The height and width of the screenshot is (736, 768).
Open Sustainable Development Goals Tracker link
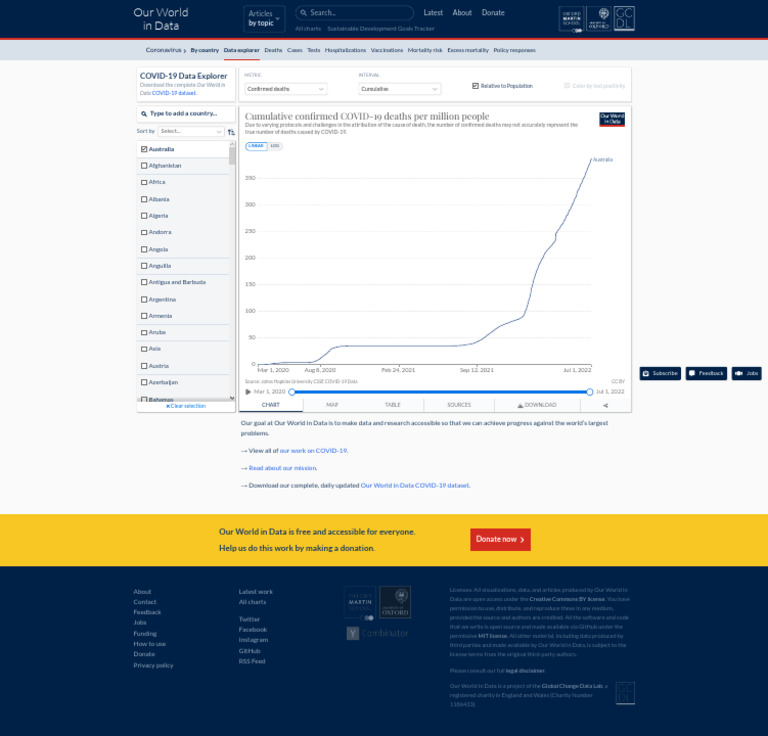click(x=381, y=29)
